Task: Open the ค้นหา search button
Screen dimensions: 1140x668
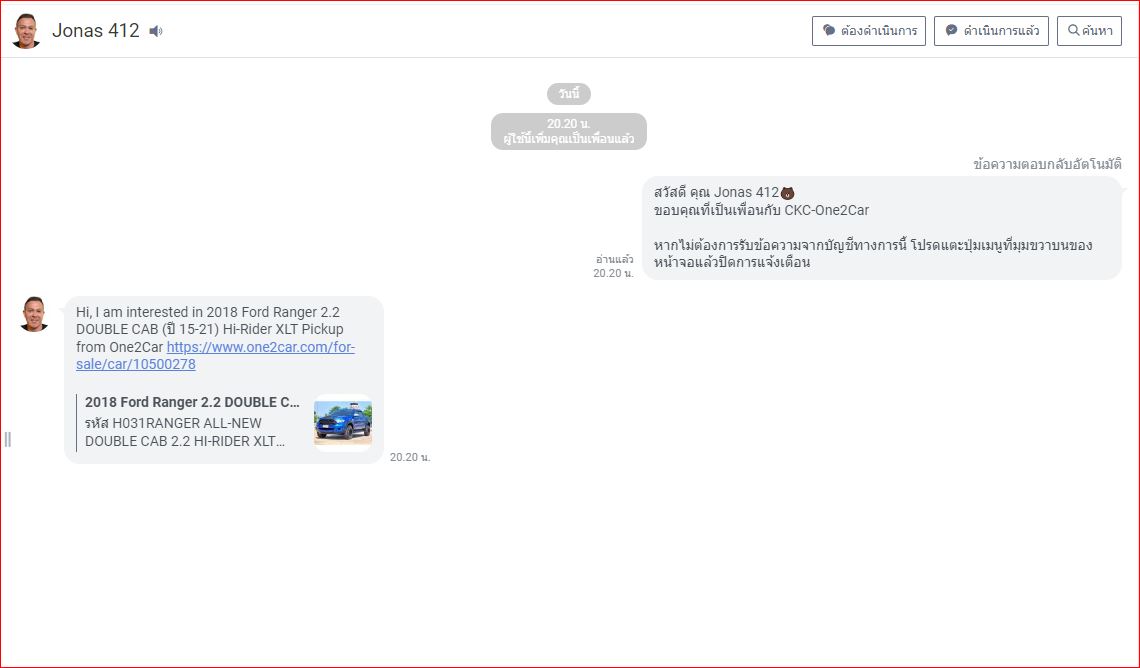Action: (1089, 31)
